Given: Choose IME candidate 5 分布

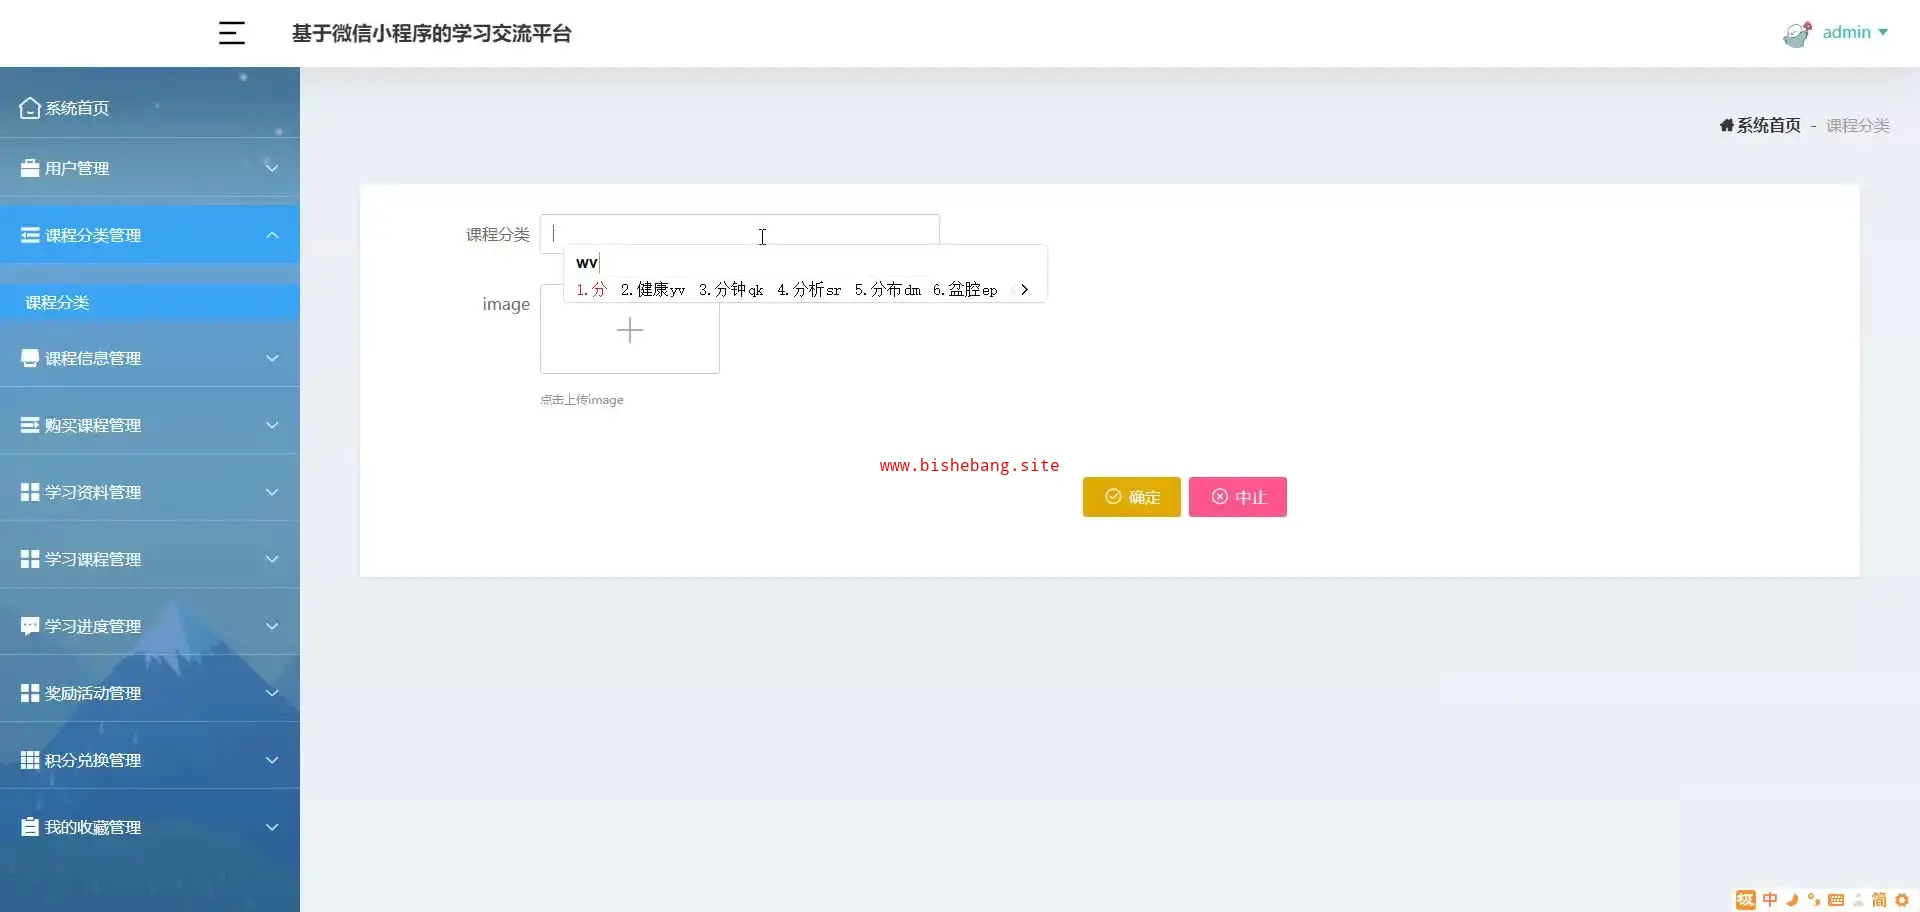Looking at the screenshot, I should click(x=887, y=290).
